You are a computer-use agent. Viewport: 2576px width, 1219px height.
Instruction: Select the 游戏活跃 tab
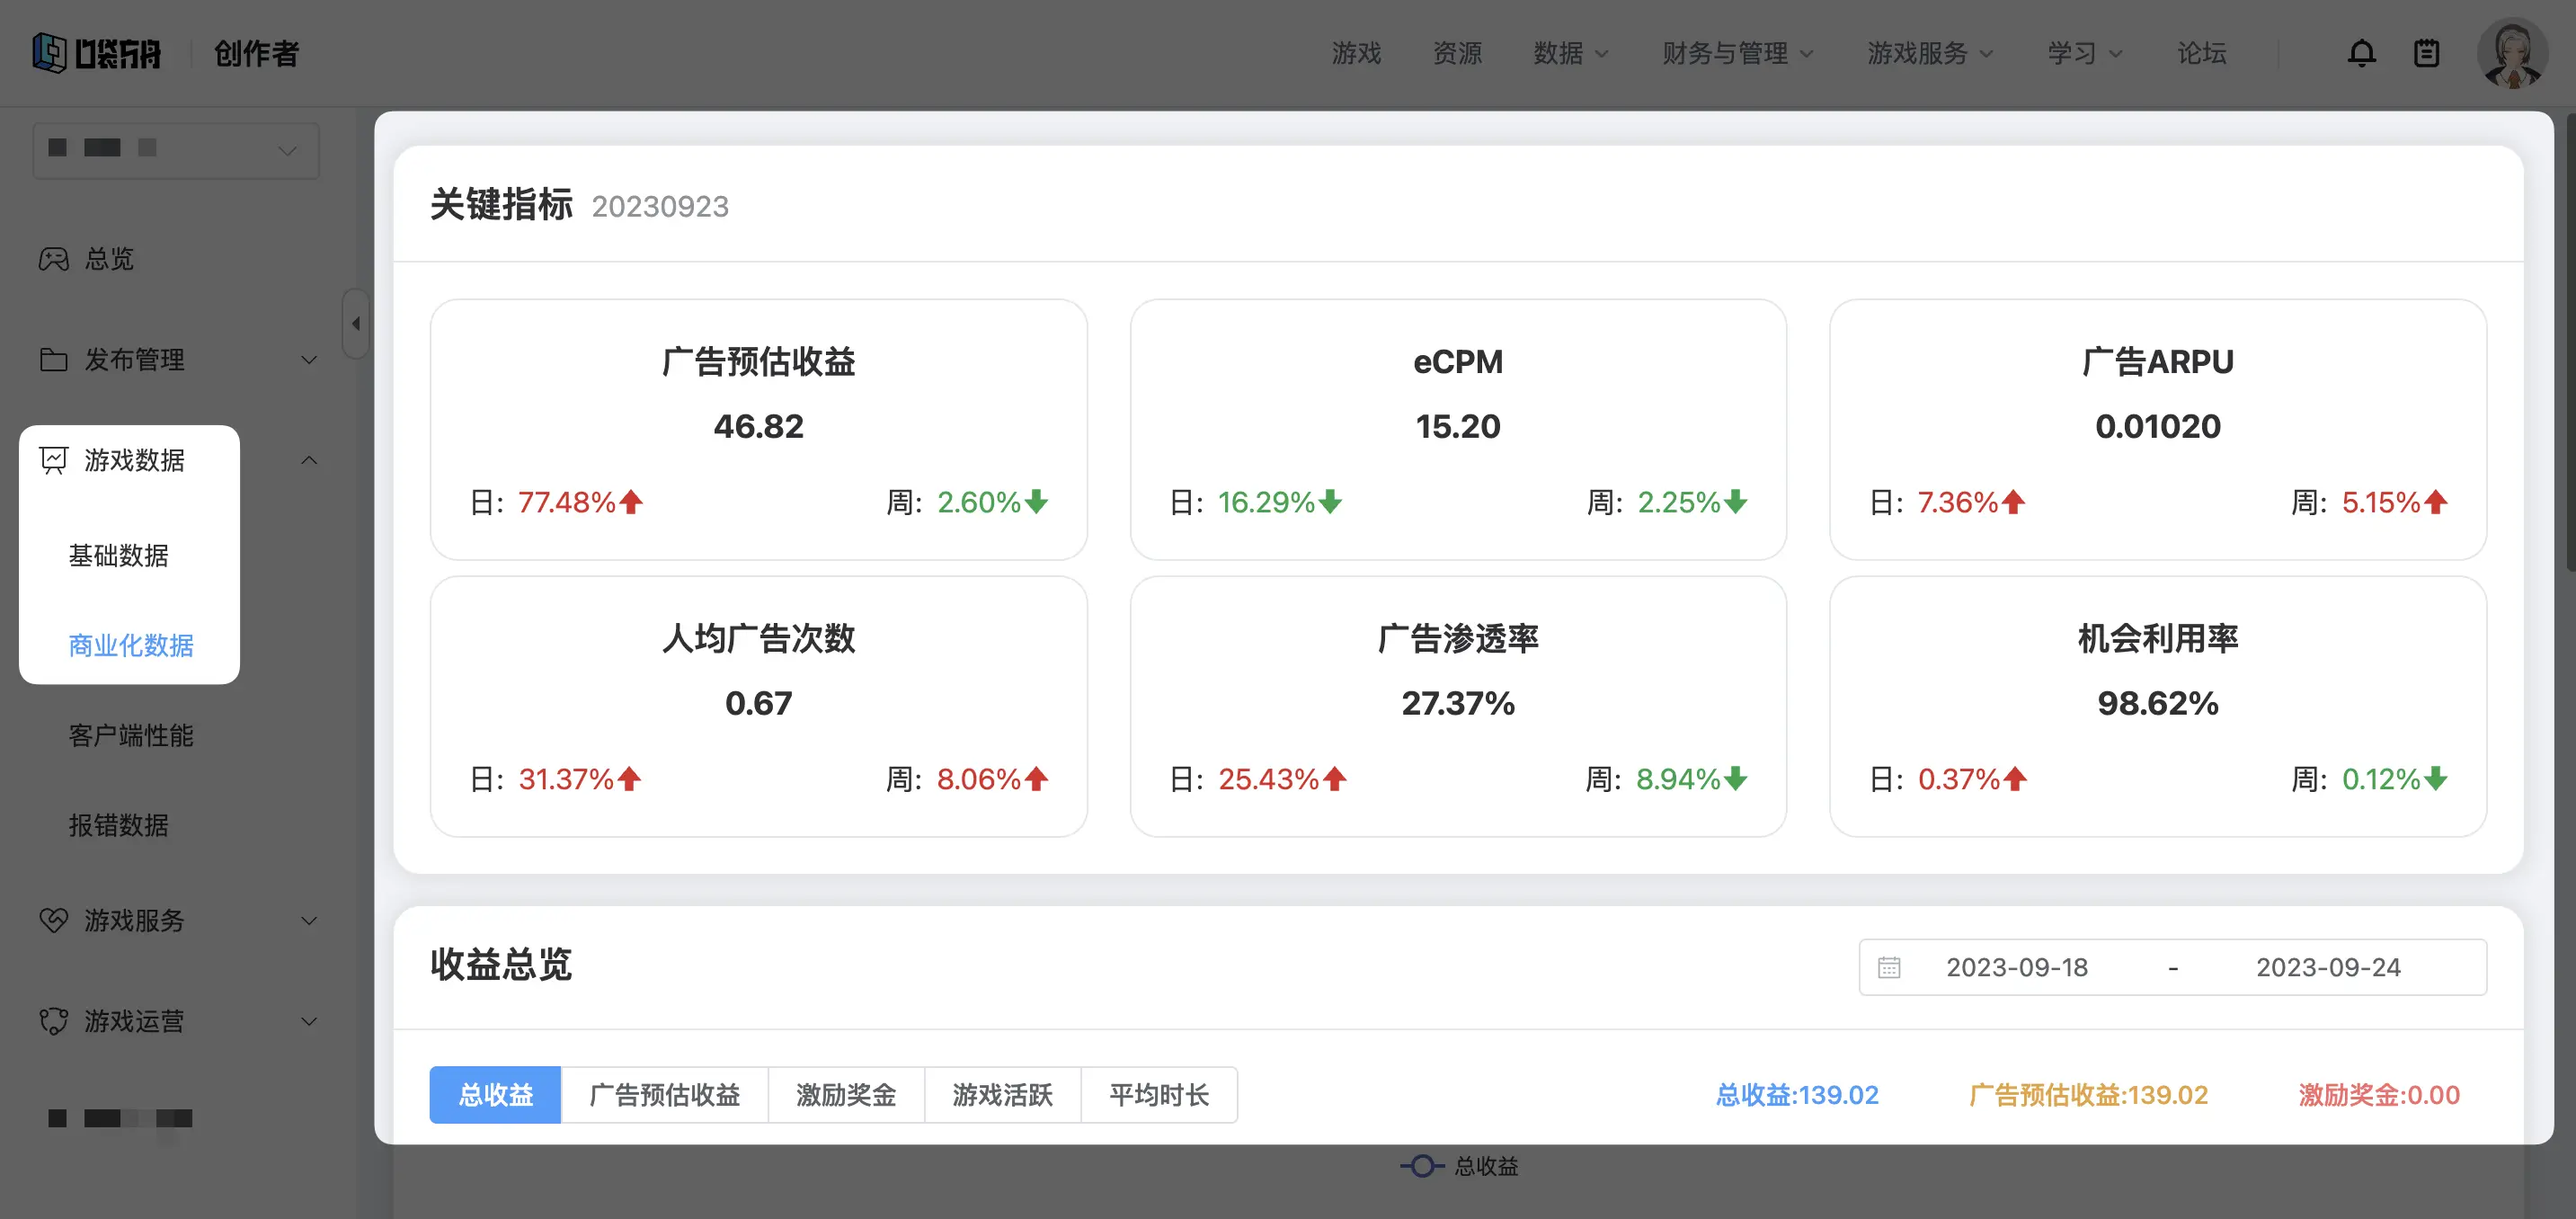point(1002,1095)
